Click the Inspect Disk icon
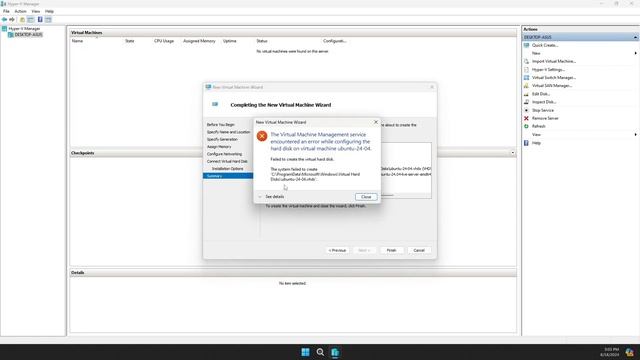The height and width of the screenshot is (360, 640). click(527, 102)
